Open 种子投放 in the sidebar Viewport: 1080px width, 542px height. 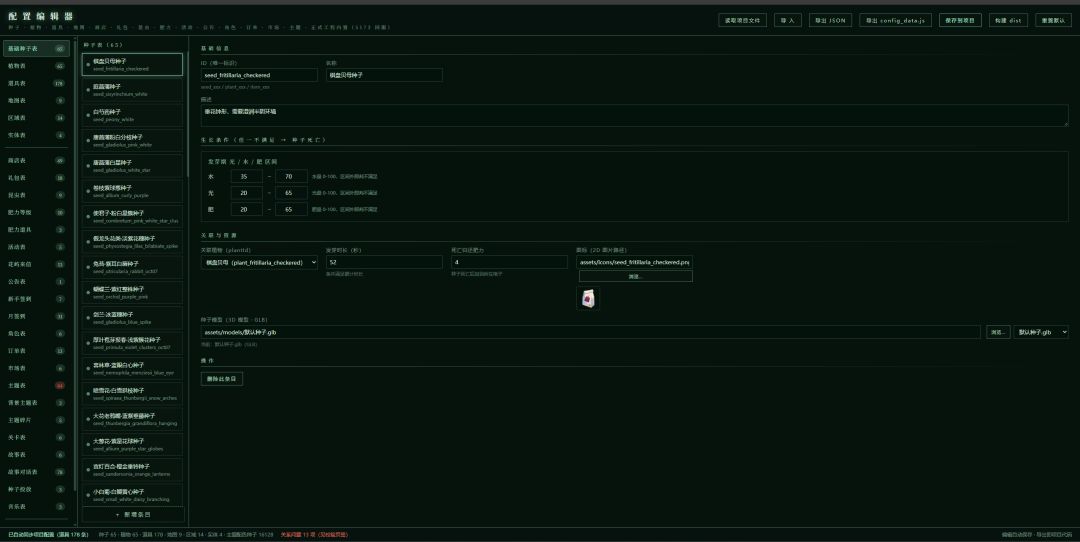pos(36,489)
